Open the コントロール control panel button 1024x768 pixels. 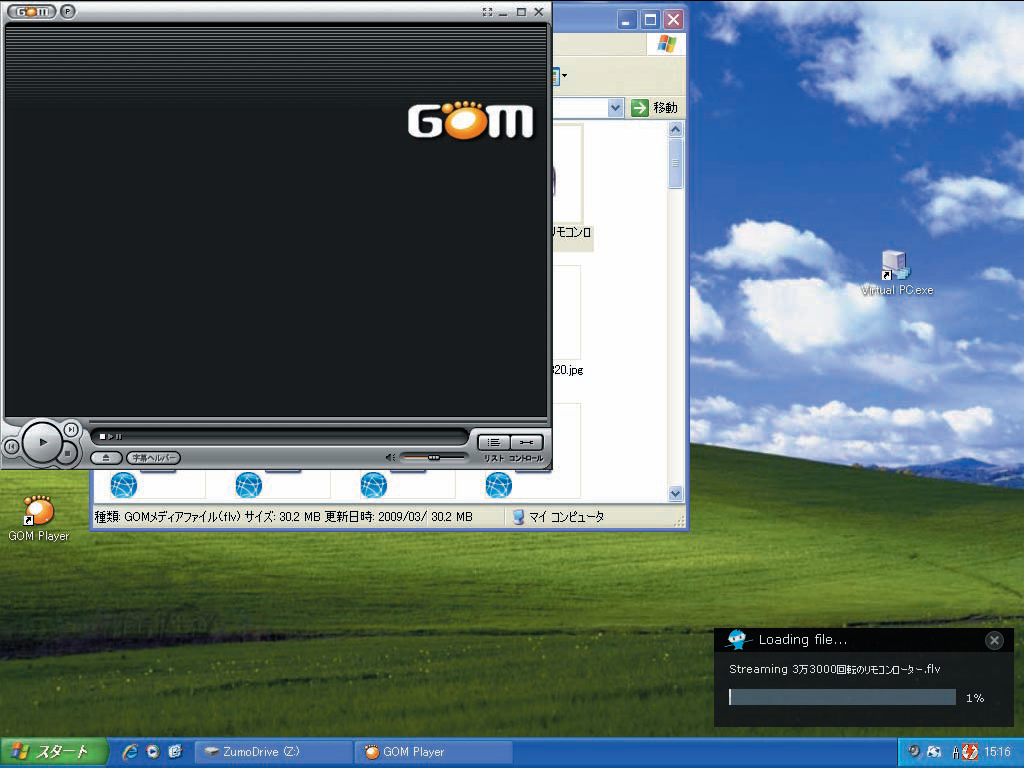526,442
